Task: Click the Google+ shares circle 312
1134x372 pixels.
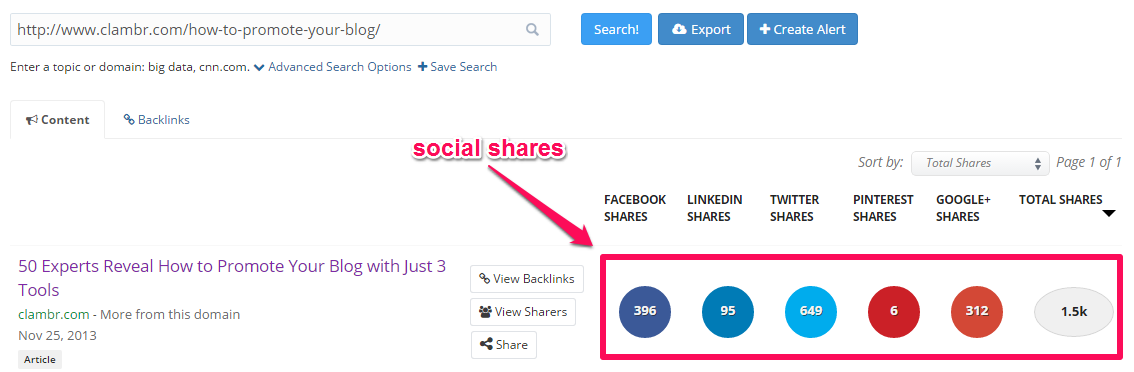Action: pos(977,310)
